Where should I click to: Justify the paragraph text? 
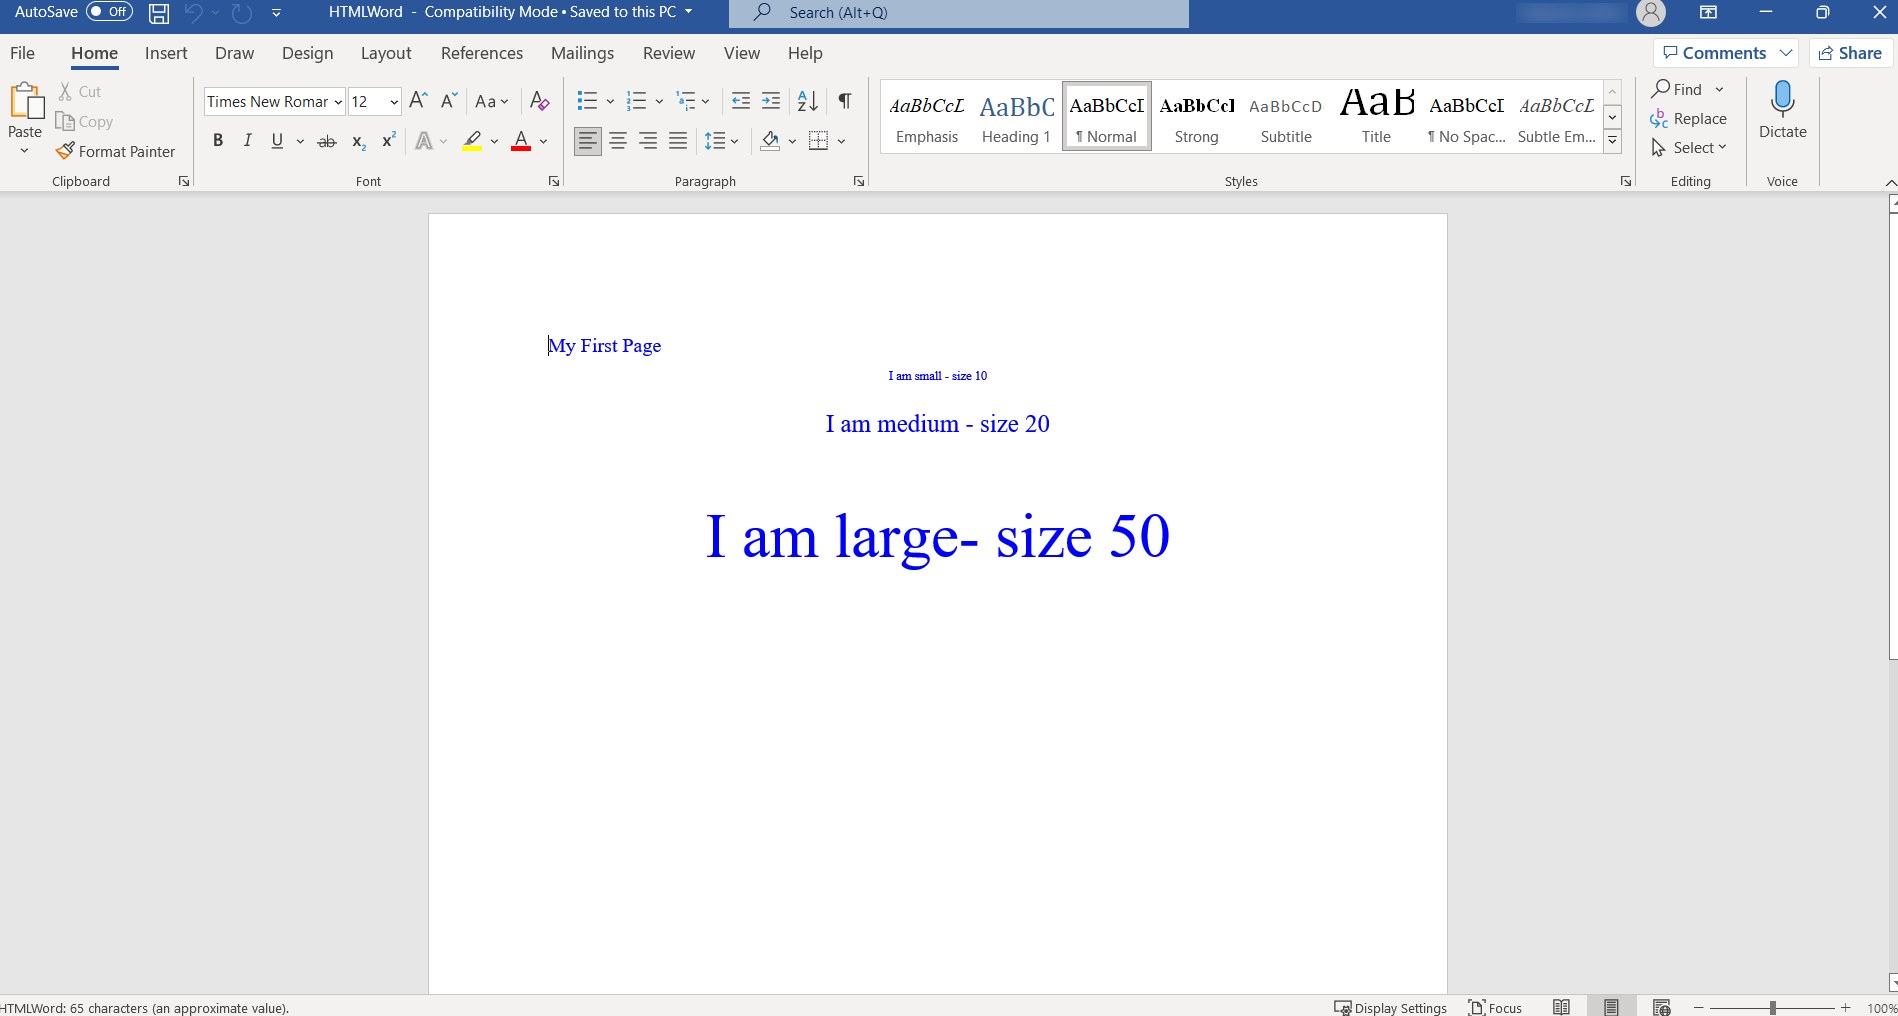[678, 141]
